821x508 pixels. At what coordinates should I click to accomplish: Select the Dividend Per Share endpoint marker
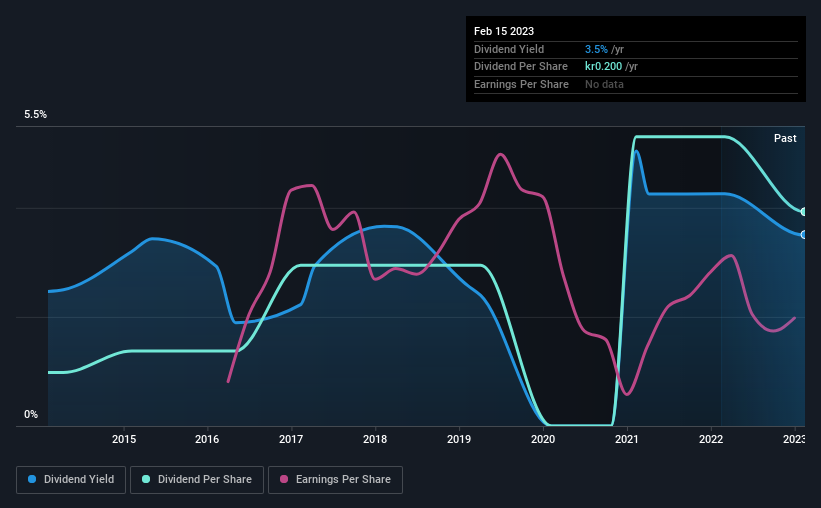click(804, 212)
